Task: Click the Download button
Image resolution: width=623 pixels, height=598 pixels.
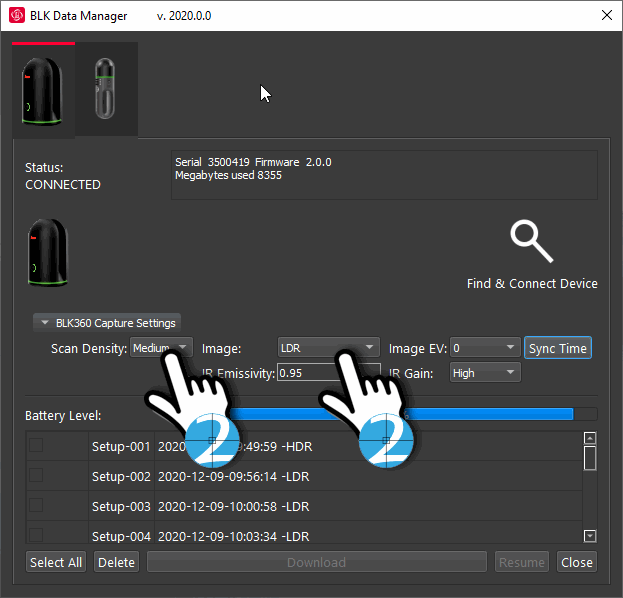Action: [x=317, y=562]
